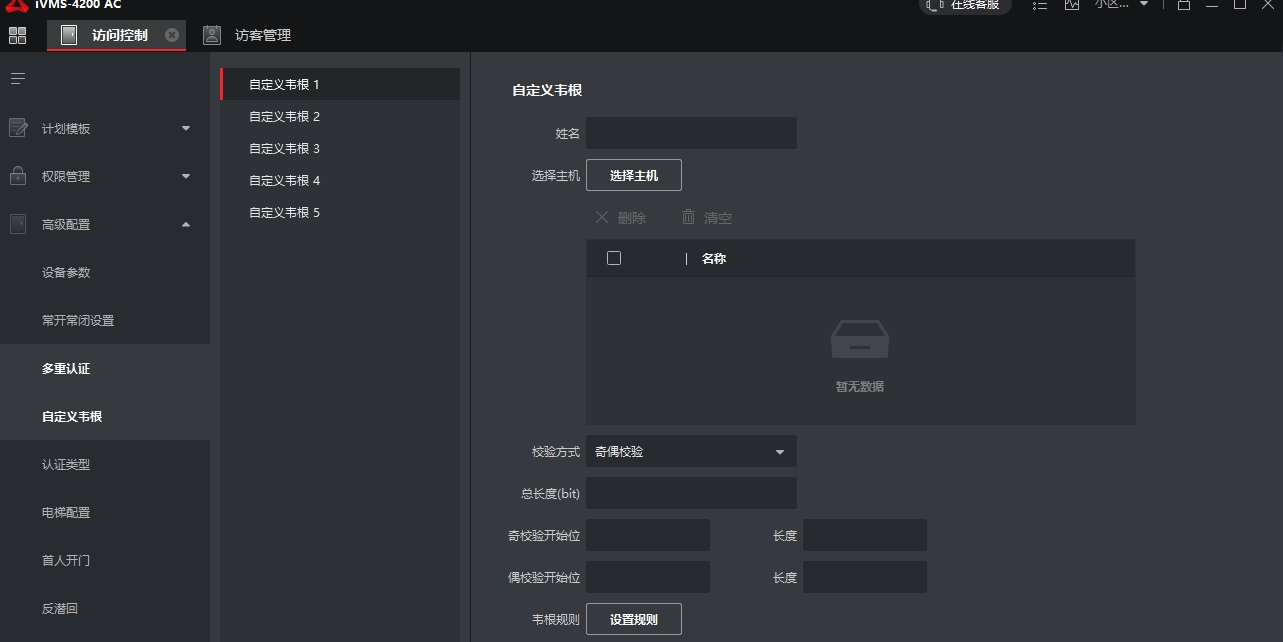This screenshot has width=1283, height=642.
Task: Open the main module grid menu
Action: (17, 36)
